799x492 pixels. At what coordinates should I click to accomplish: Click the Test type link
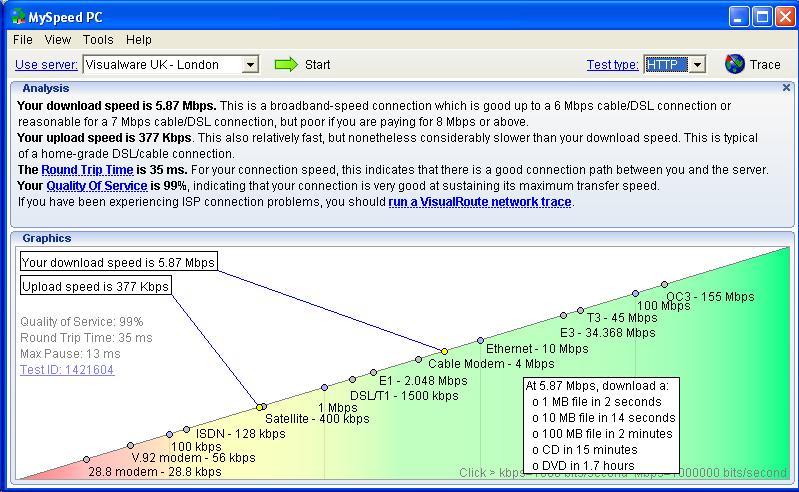point(612,65)
